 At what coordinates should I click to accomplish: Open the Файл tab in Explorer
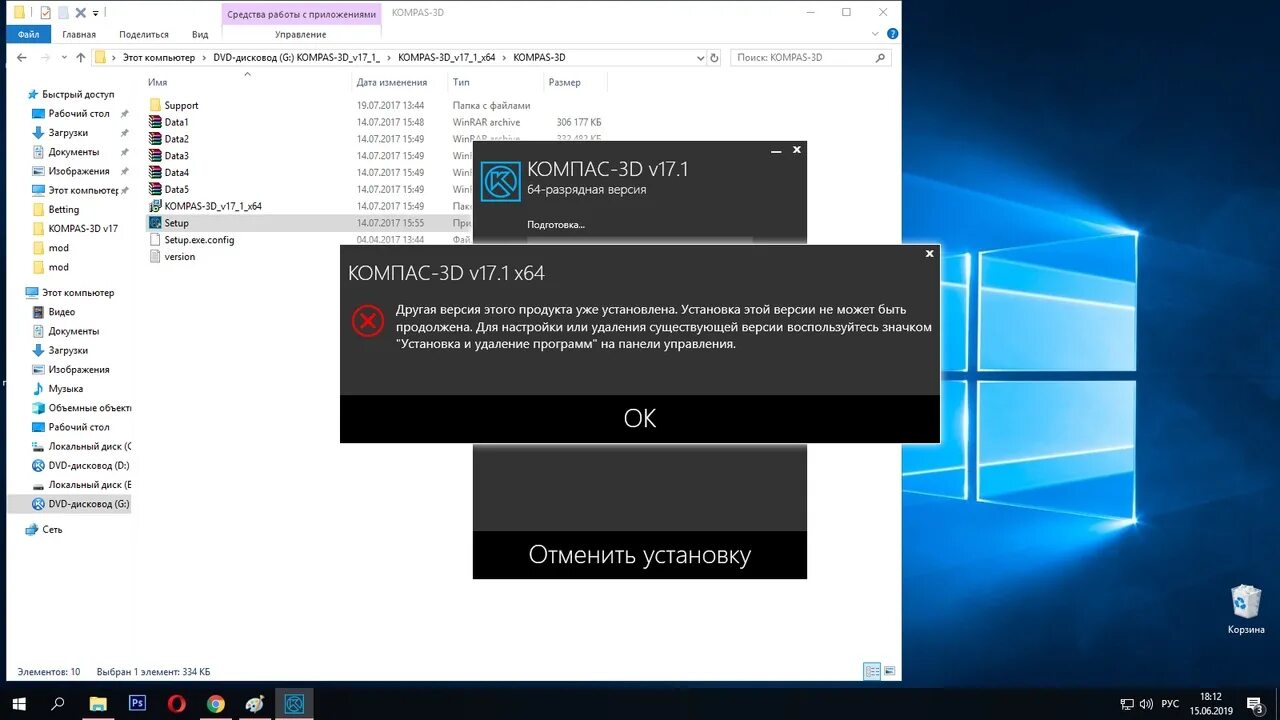tap(28, 34)
